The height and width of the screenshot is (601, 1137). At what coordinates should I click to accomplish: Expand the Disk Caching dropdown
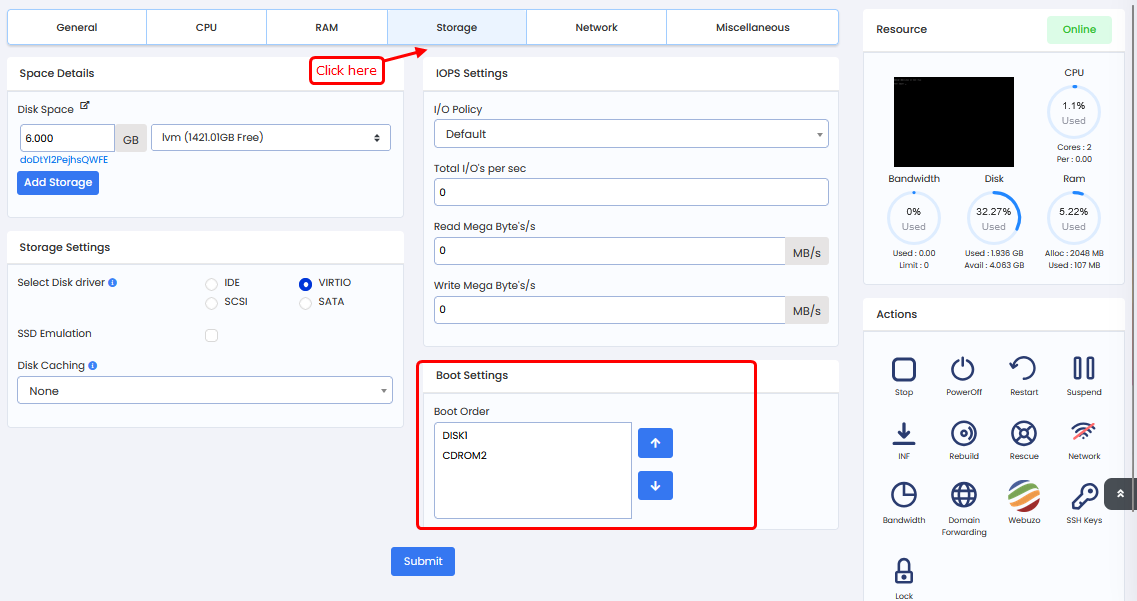[x=205, y=391]
